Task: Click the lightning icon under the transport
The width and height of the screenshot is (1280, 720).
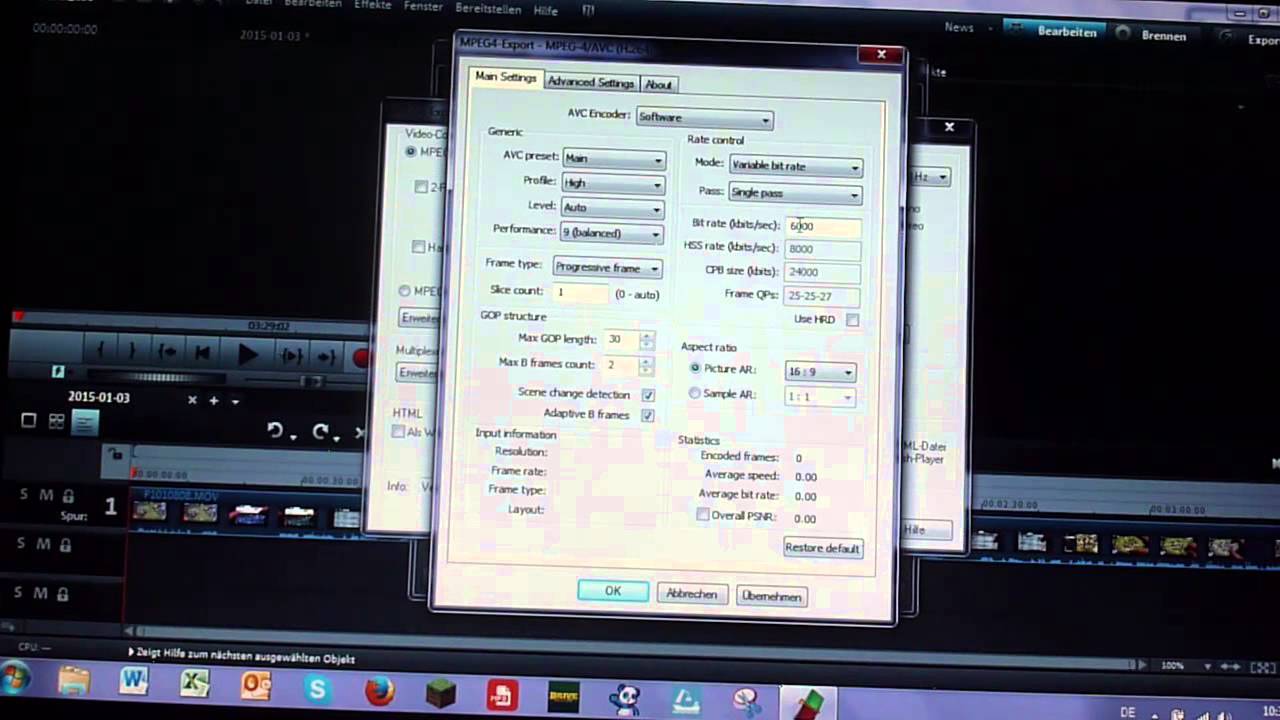Action: [x=58, y=372]
